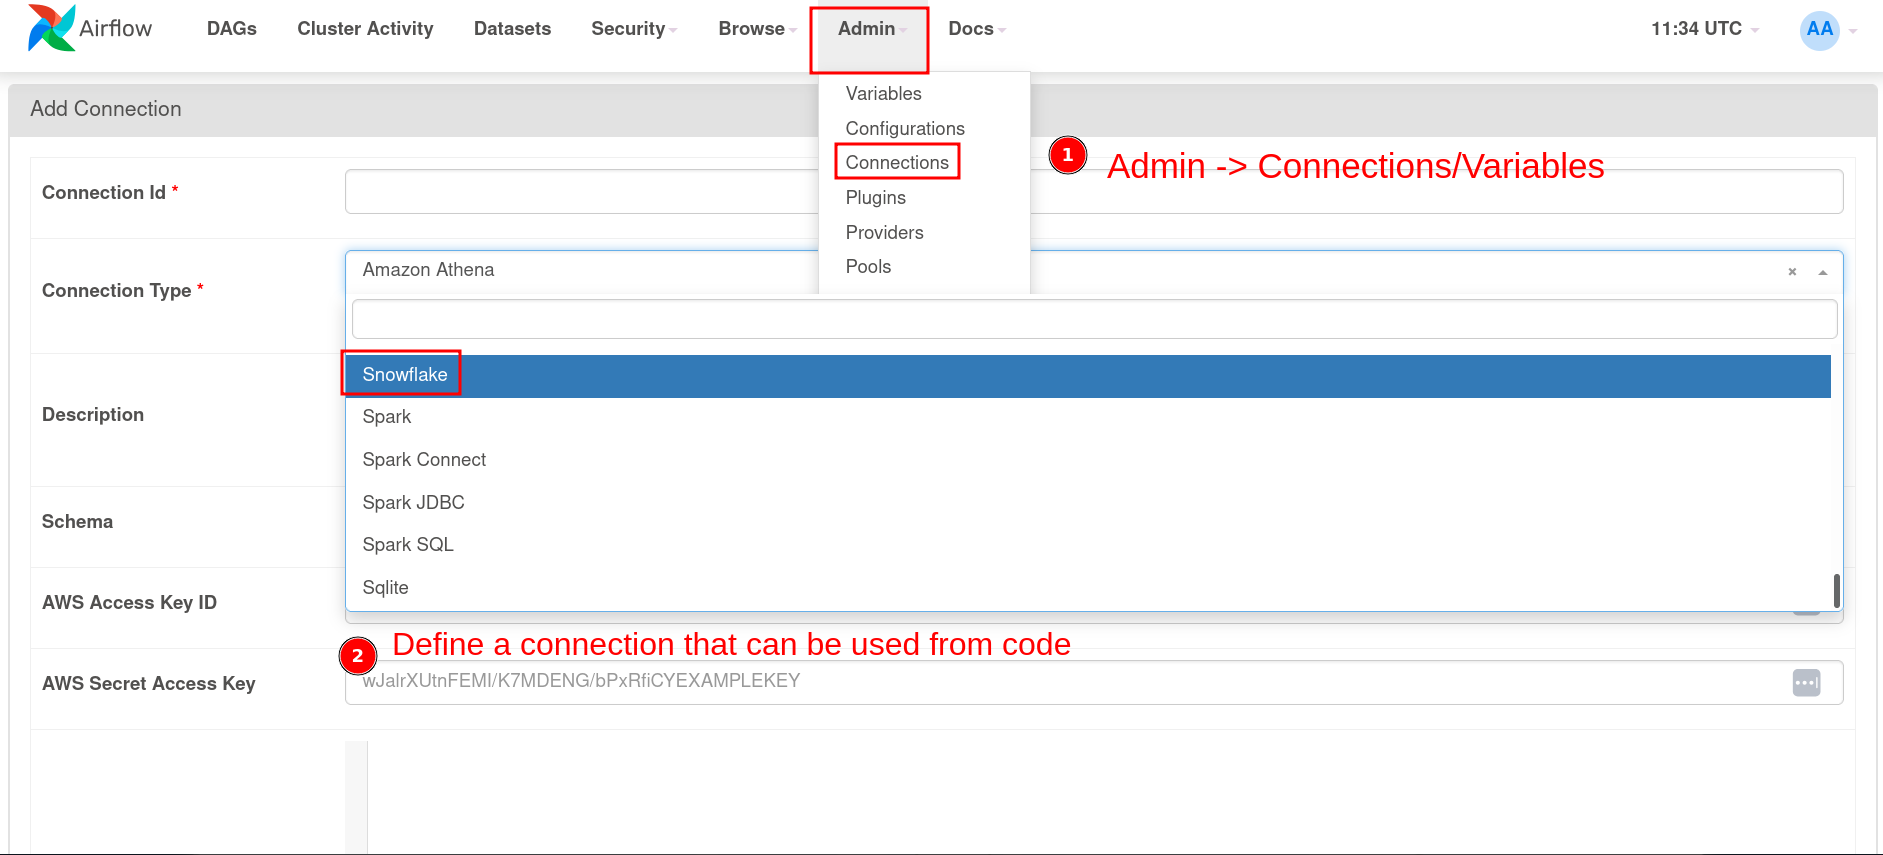The width and height of the screenshot is (1883, 855).
Task: Expand the Browse menu
Action: [x=757, y=29]
